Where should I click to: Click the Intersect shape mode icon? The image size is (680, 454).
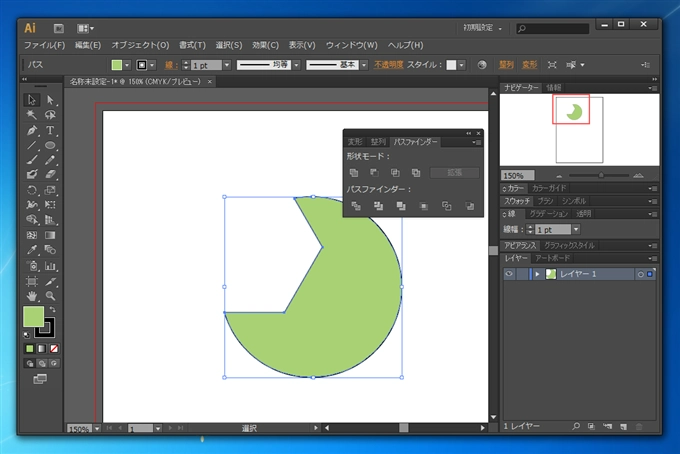pos(395,173)
